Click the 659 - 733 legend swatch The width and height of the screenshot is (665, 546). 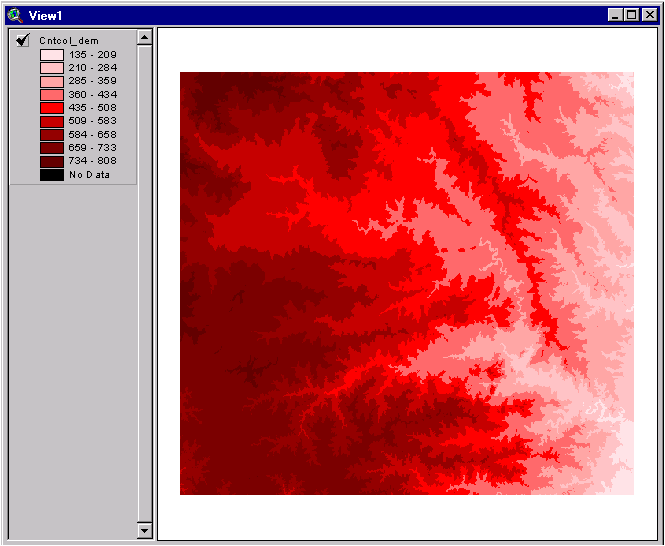[x=51, y=147]
